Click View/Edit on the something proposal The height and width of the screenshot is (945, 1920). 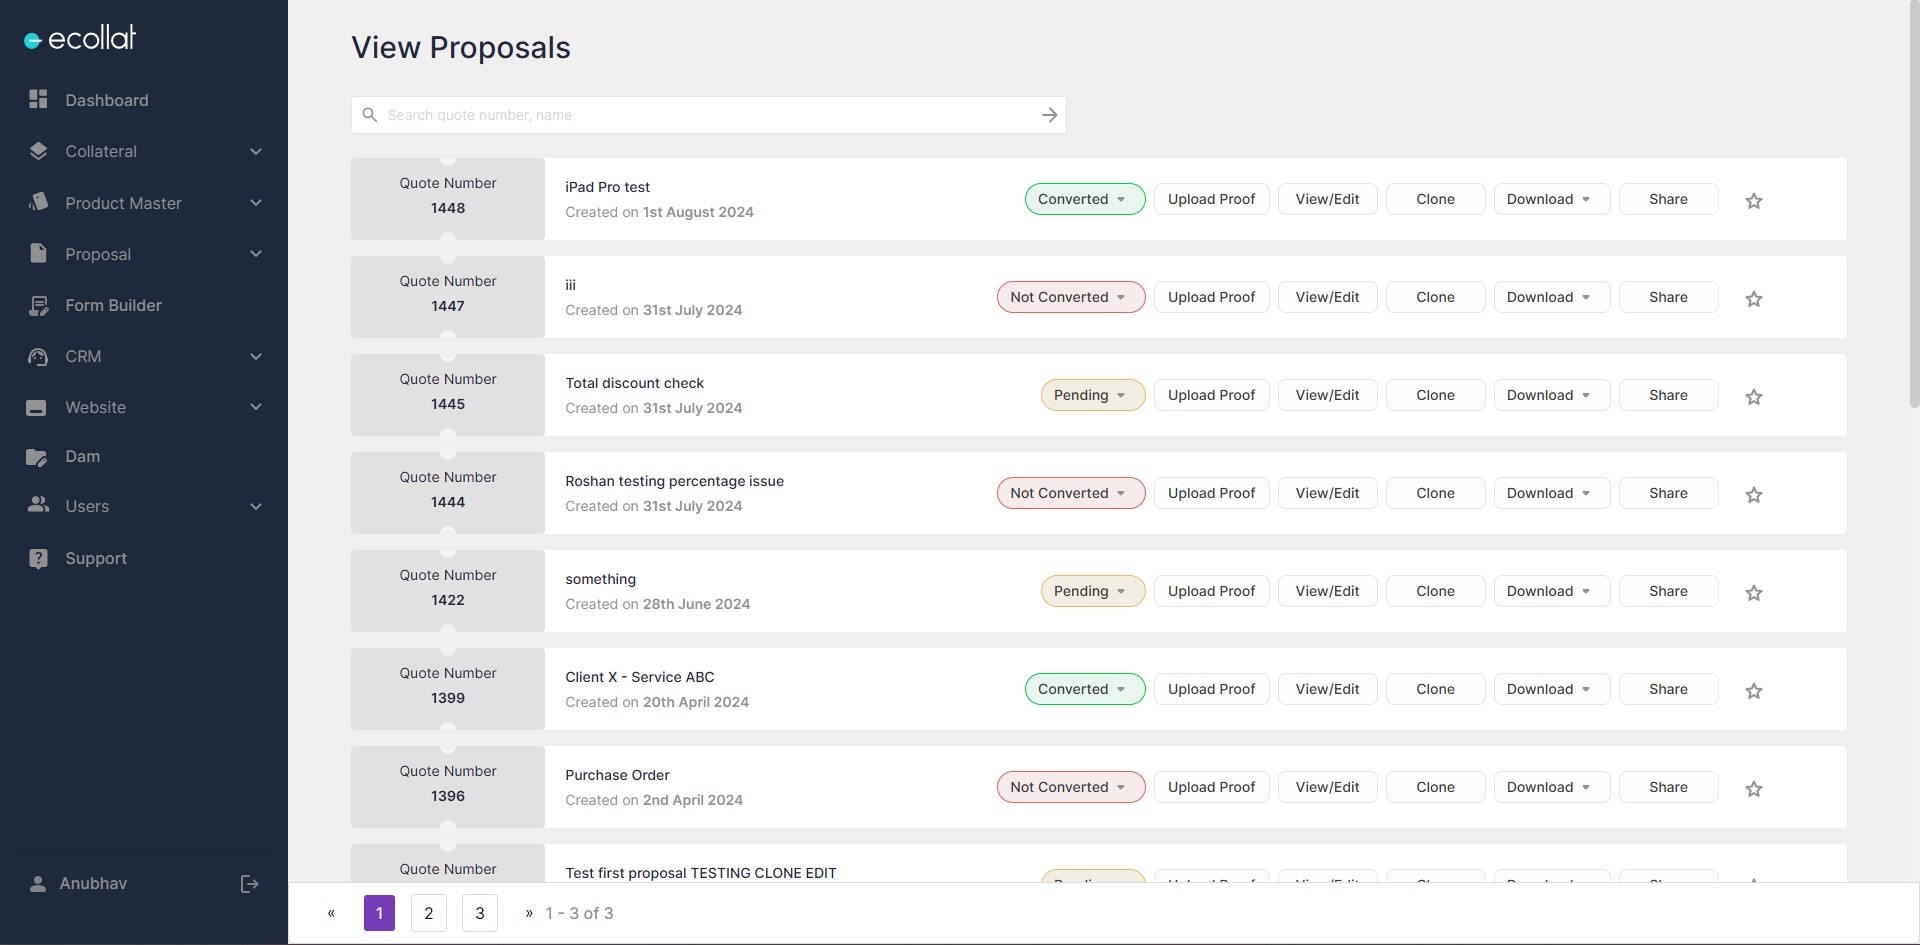1326,591
